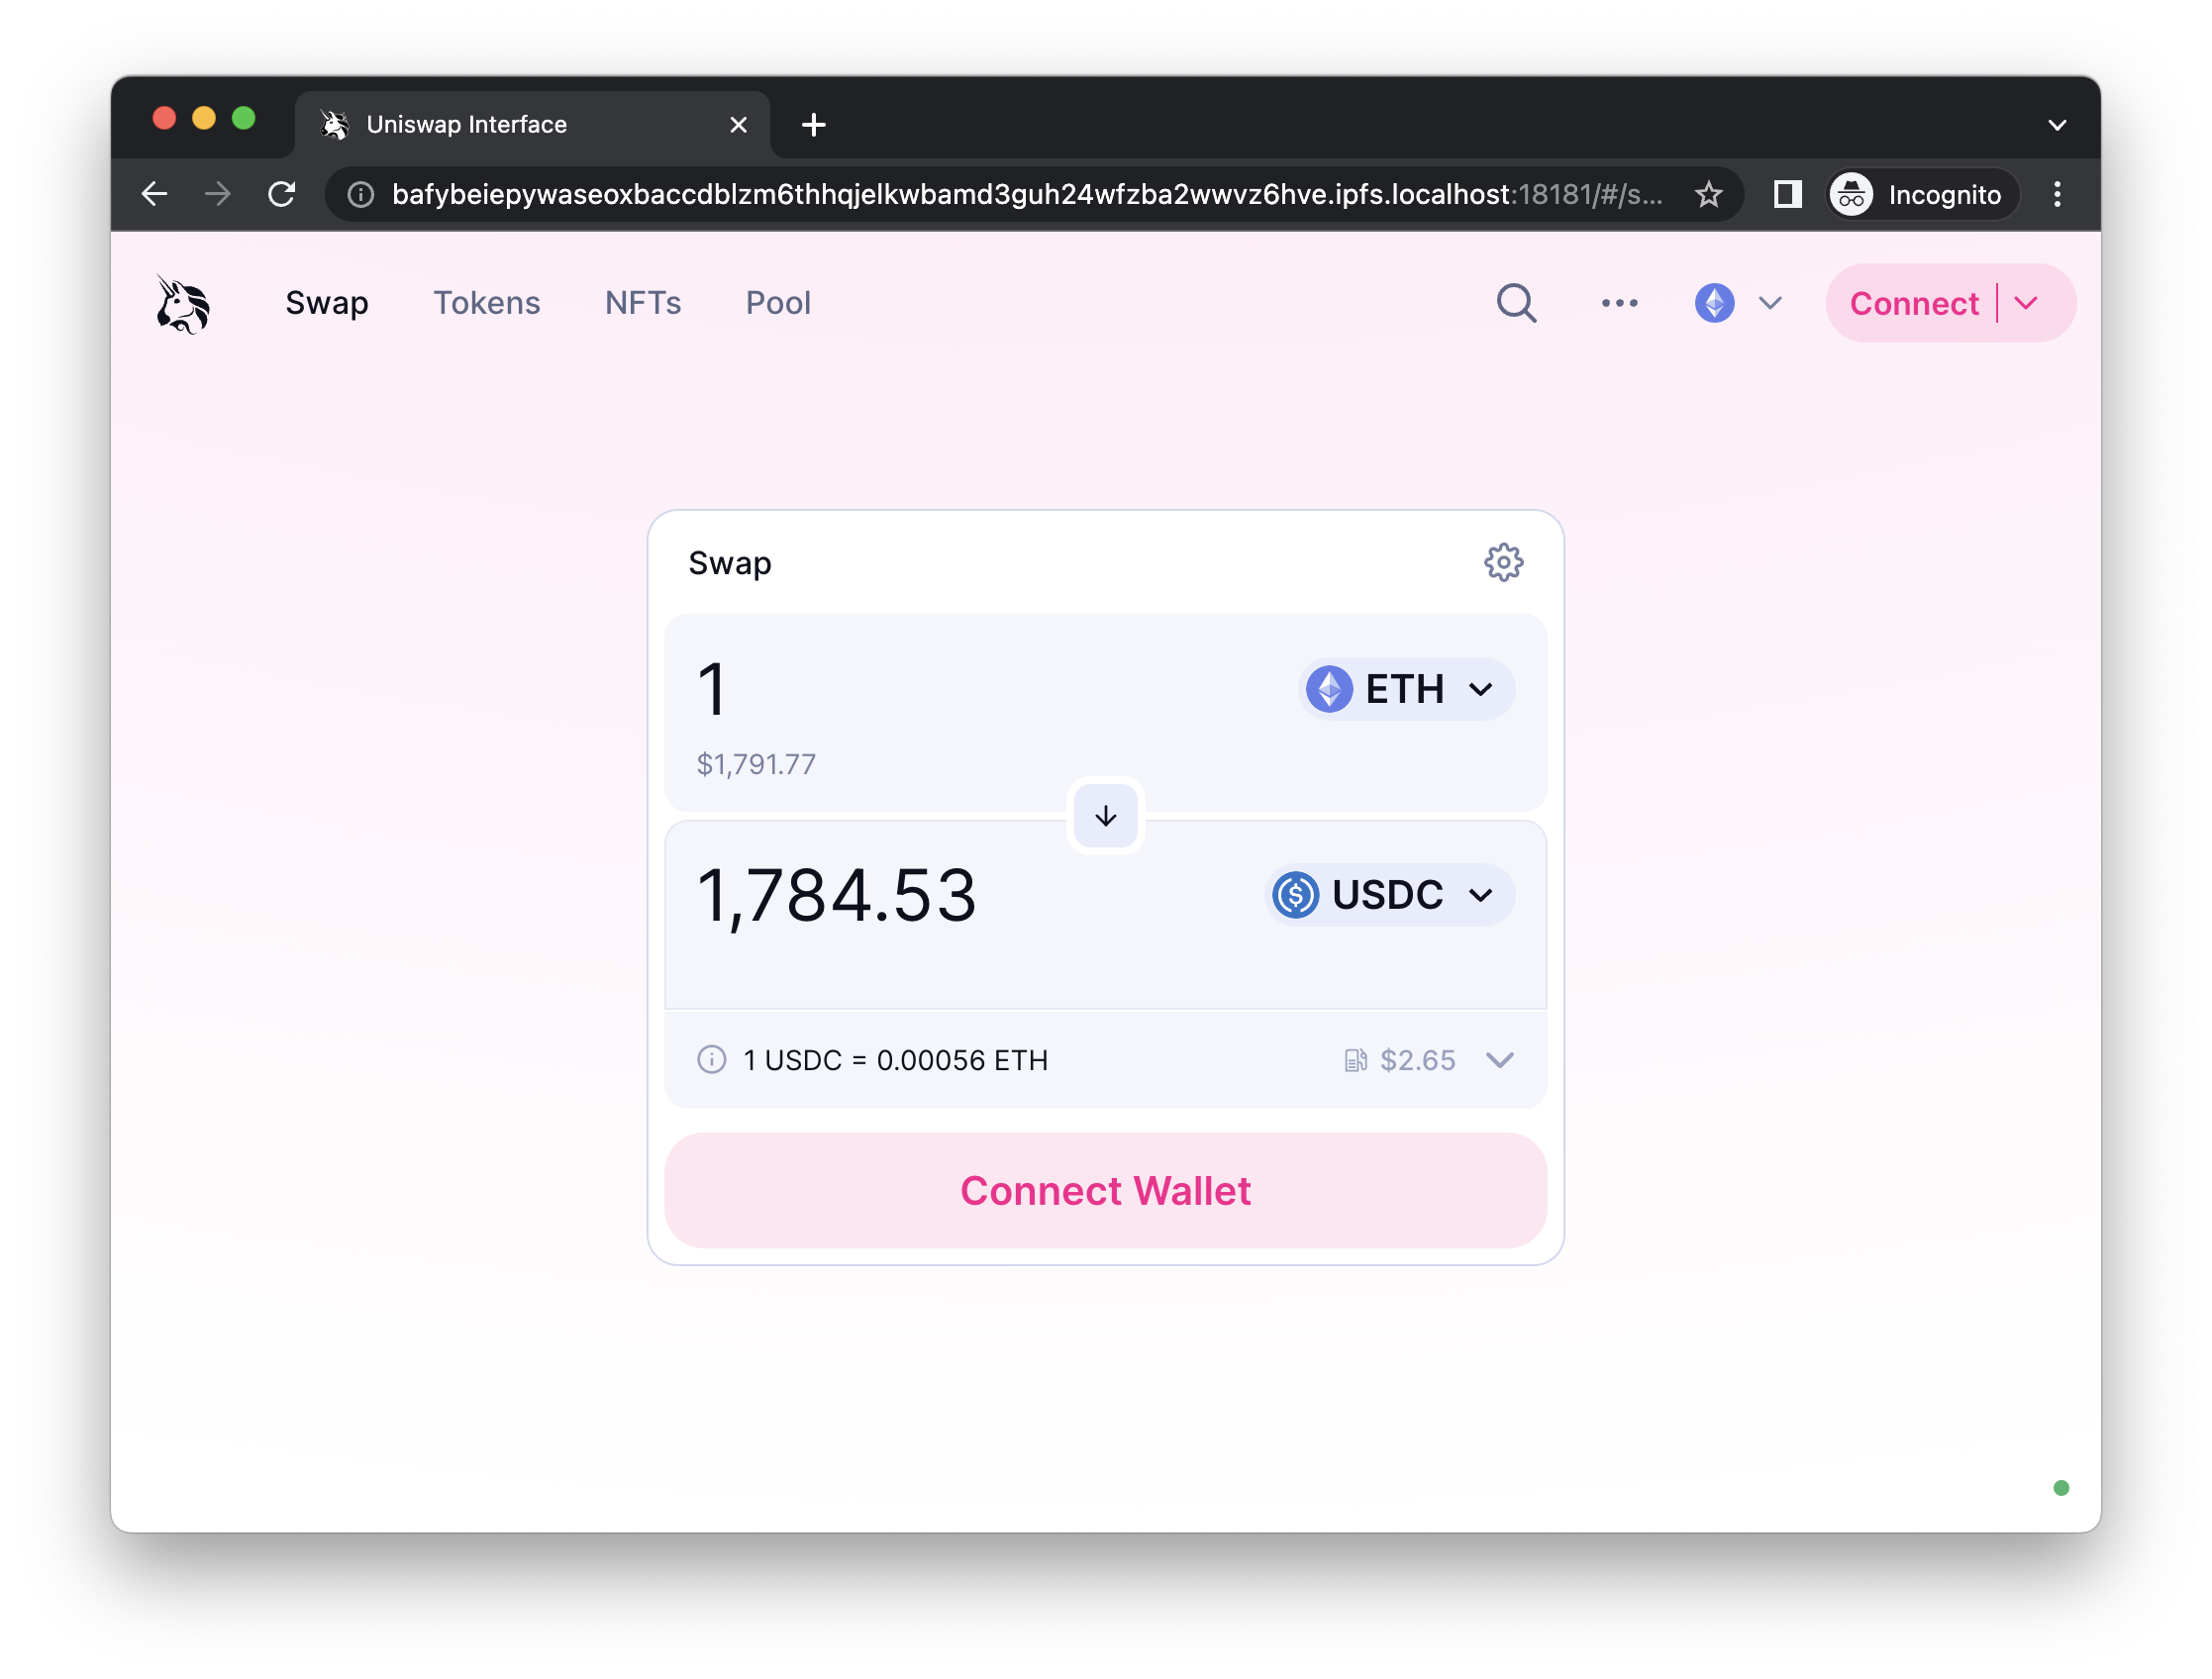Open the Ethereum network selector
2212x1679 pixels.
[x=1739, y=303]
